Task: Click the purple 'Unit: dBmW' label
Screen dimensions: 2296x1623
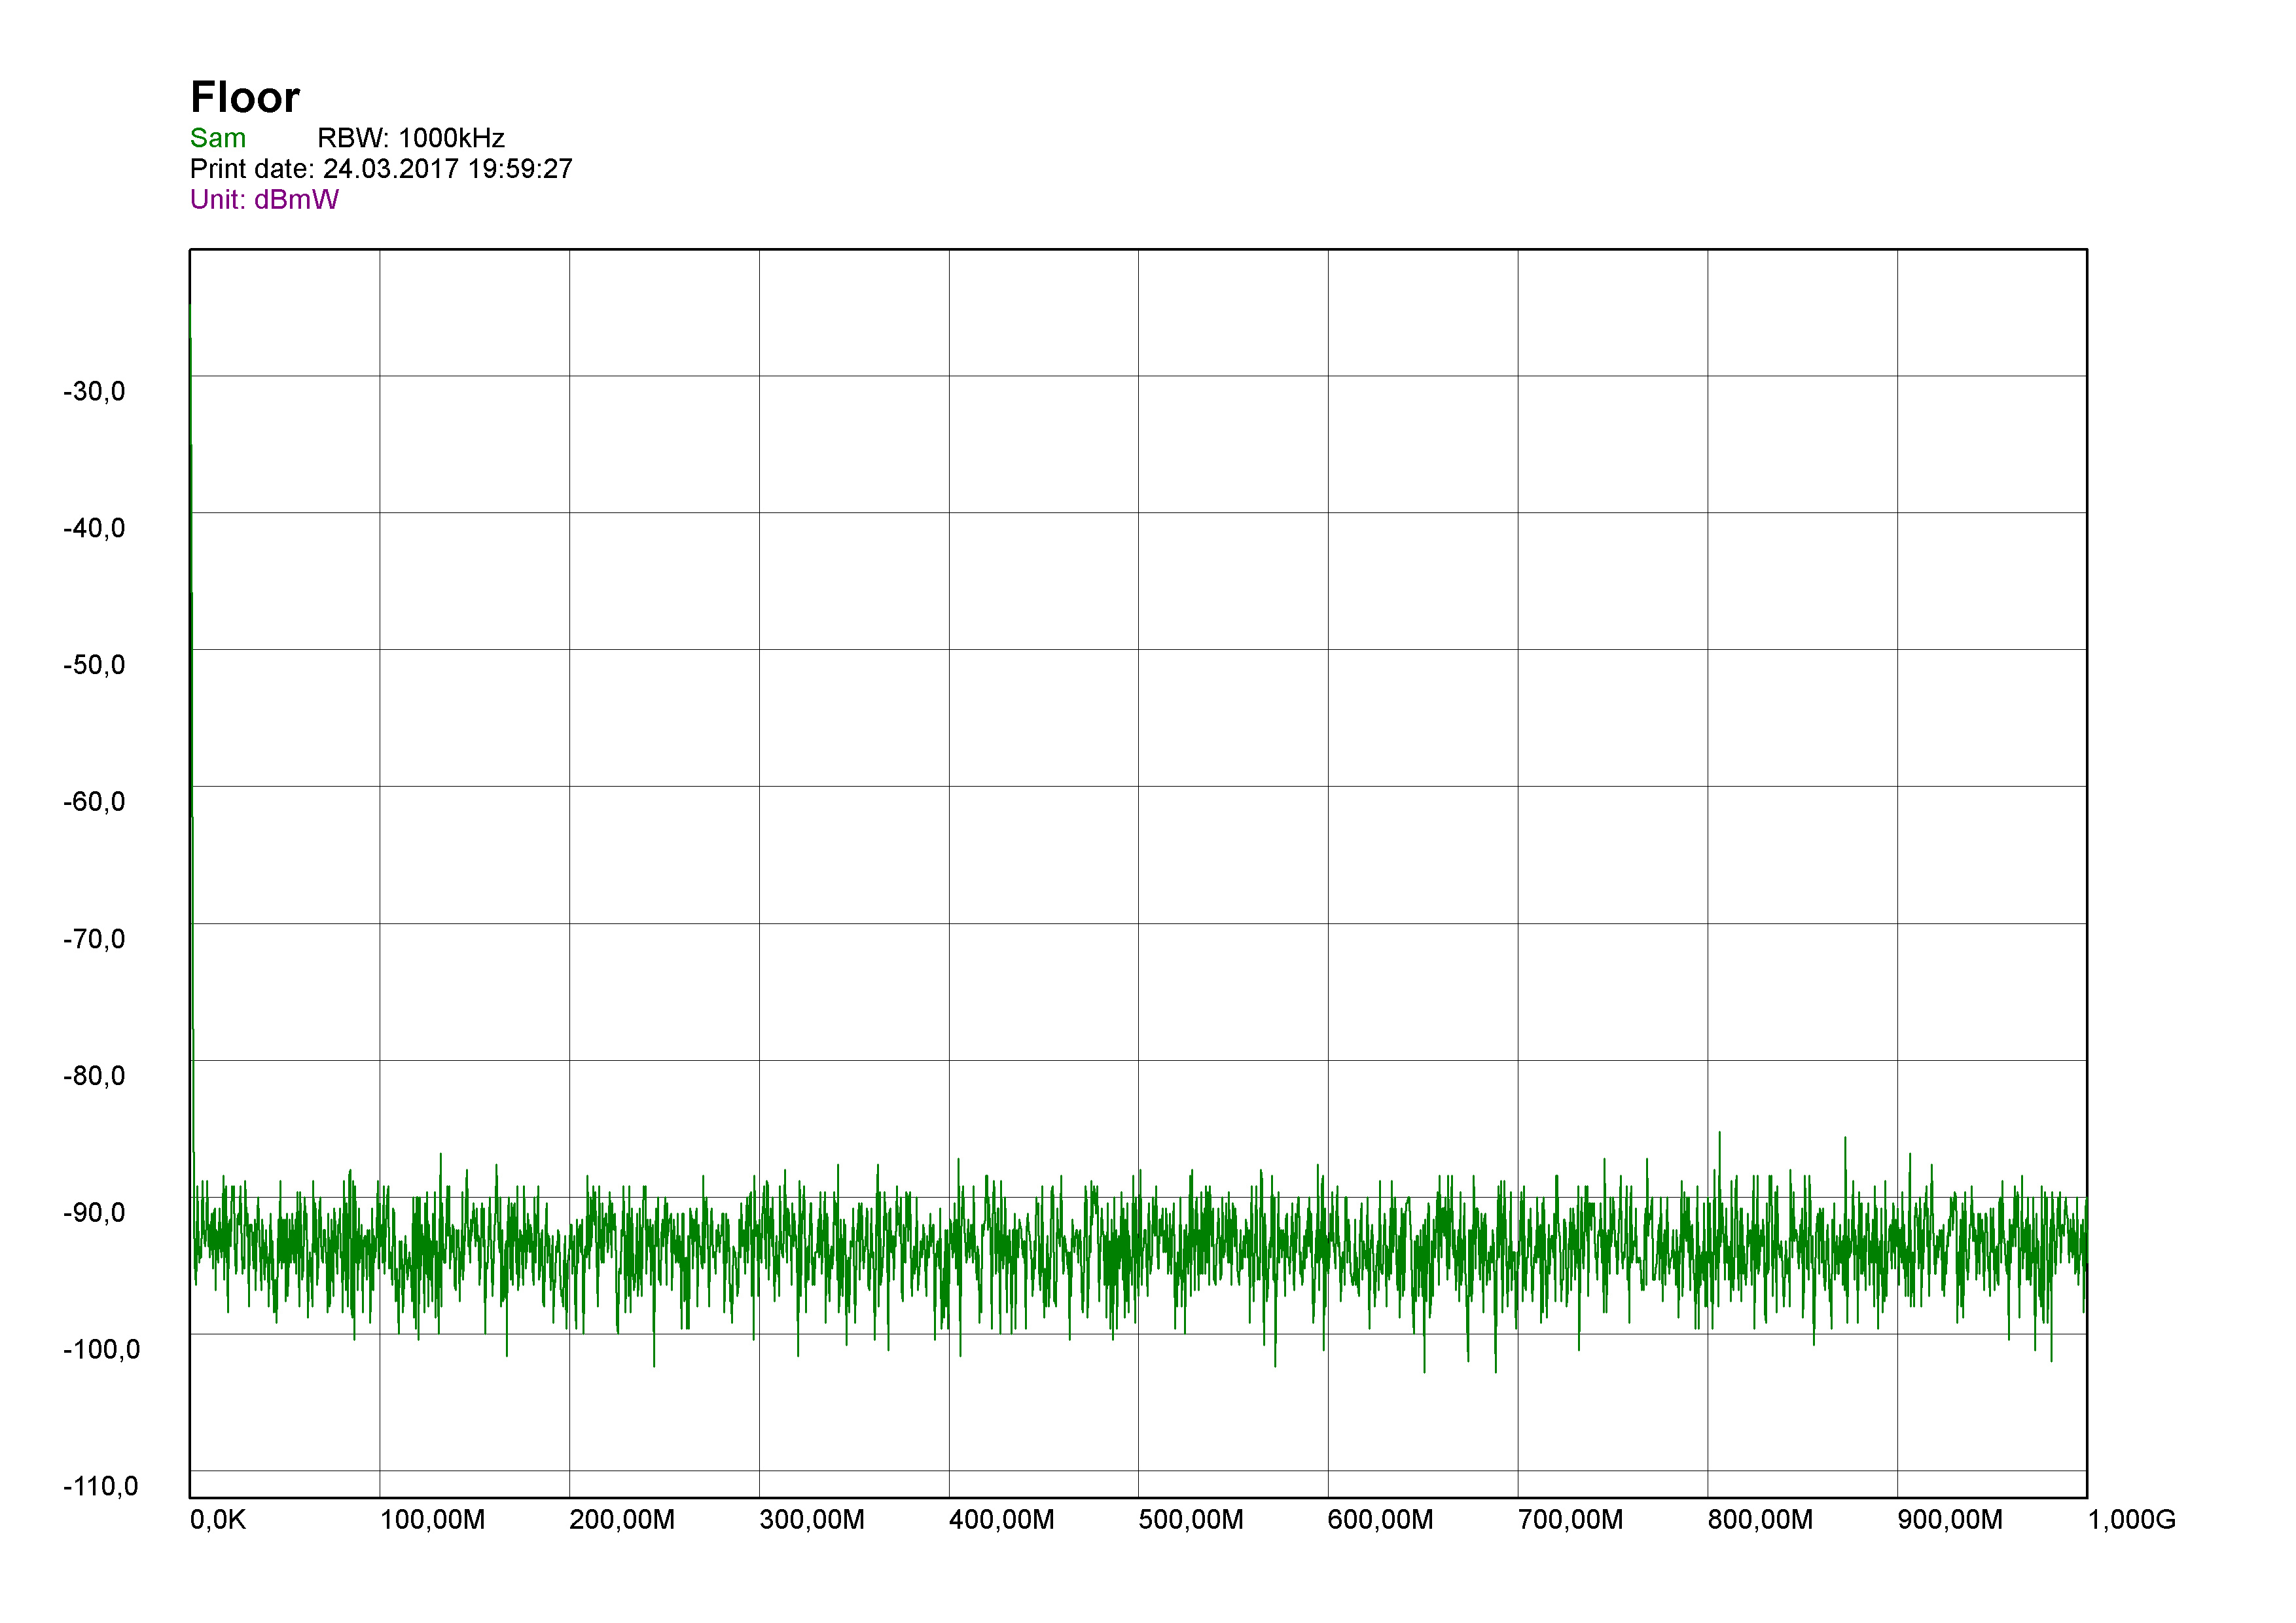Action: [x=264, y=200]
